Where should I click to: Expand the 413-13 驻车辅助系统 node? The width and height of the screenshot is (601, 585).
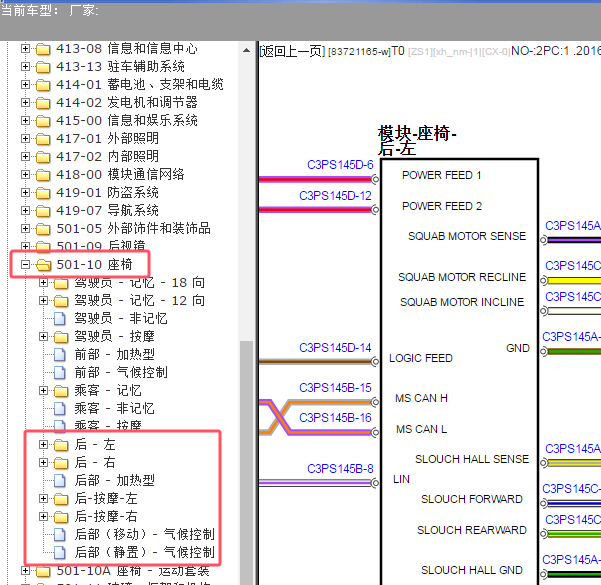25,67
